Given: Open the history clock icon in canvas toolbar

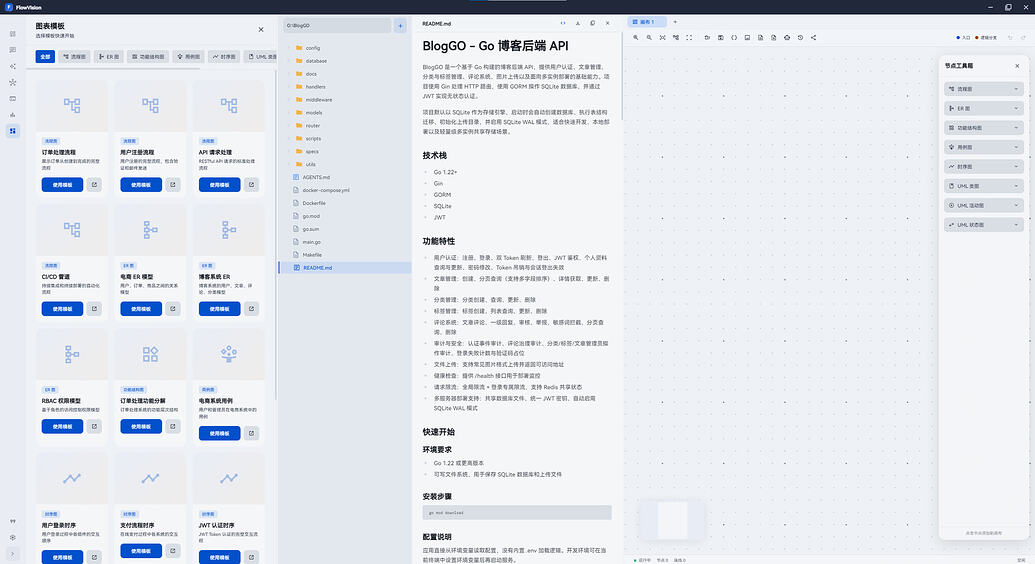Looking at the screenshot, I should click(x=800, y=38).
